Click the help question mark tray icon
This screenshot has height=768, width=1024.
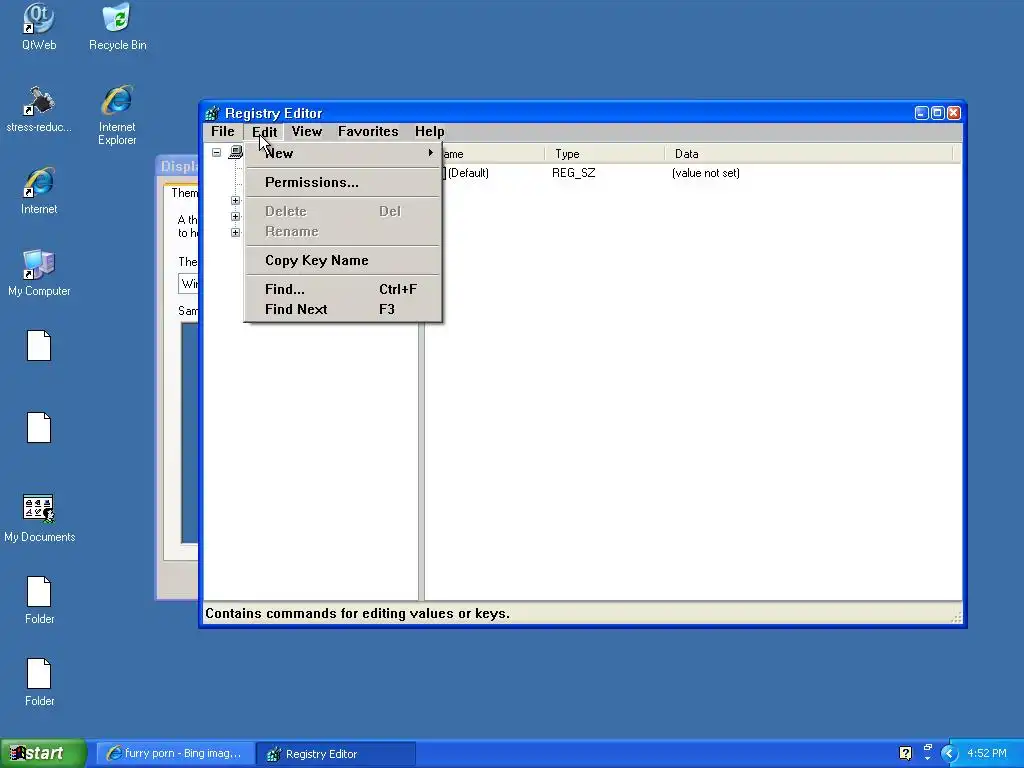[x=905, y=753]
